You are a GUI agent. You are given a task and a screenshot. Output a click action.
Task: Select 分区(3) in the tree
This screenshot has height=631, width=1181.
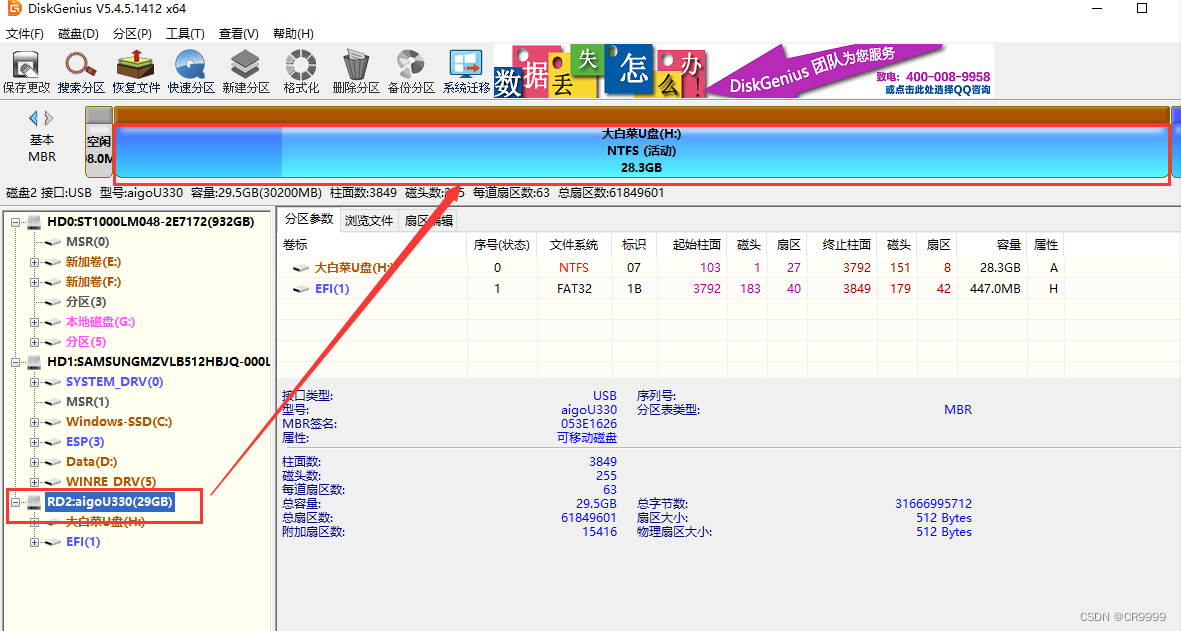pyautogui.click(x=86, y=301)
